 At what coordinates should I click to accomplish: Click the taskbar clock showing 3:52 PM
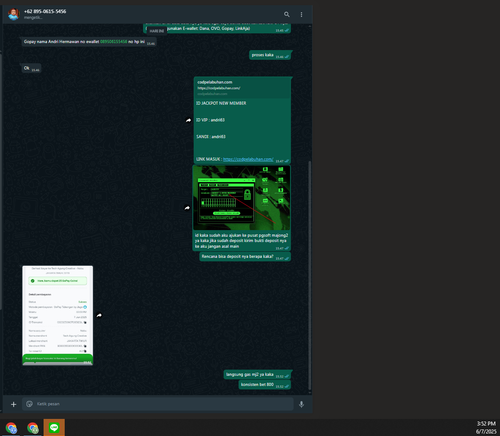486,423
